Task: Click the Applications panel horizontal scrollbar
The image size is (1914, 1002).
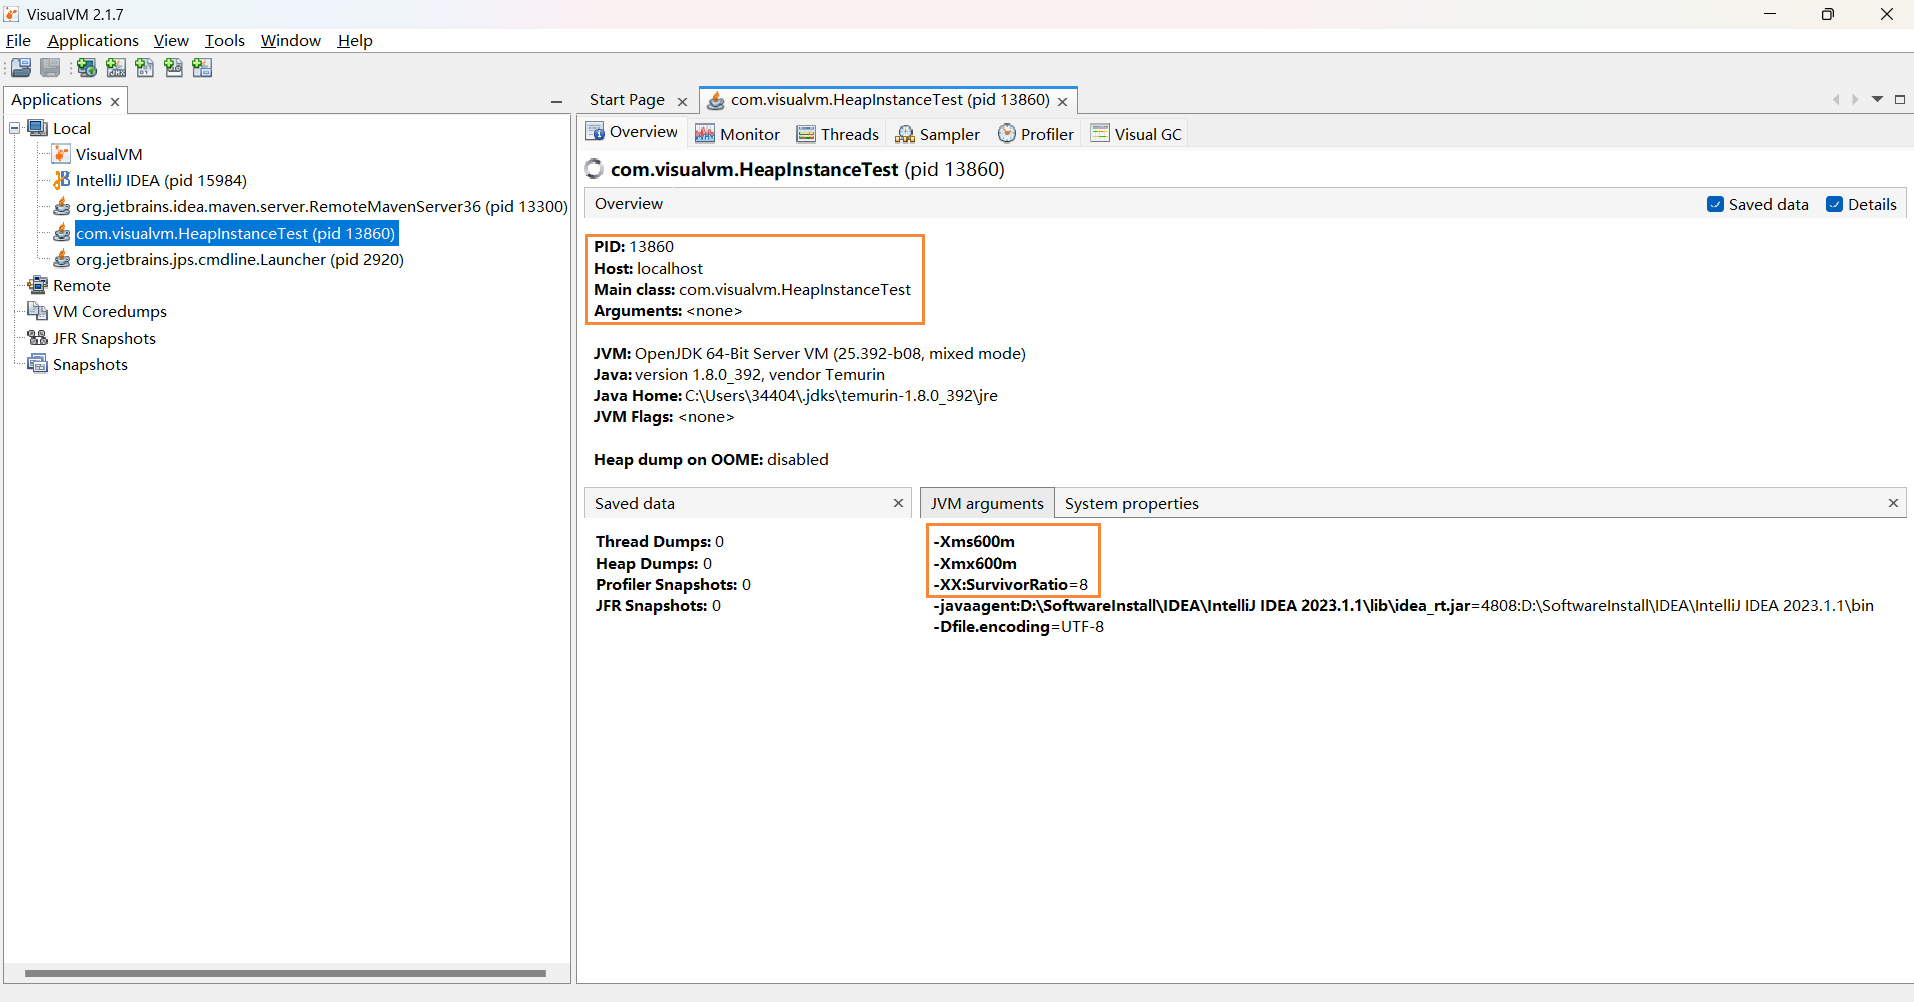Action: pos(285,973)
